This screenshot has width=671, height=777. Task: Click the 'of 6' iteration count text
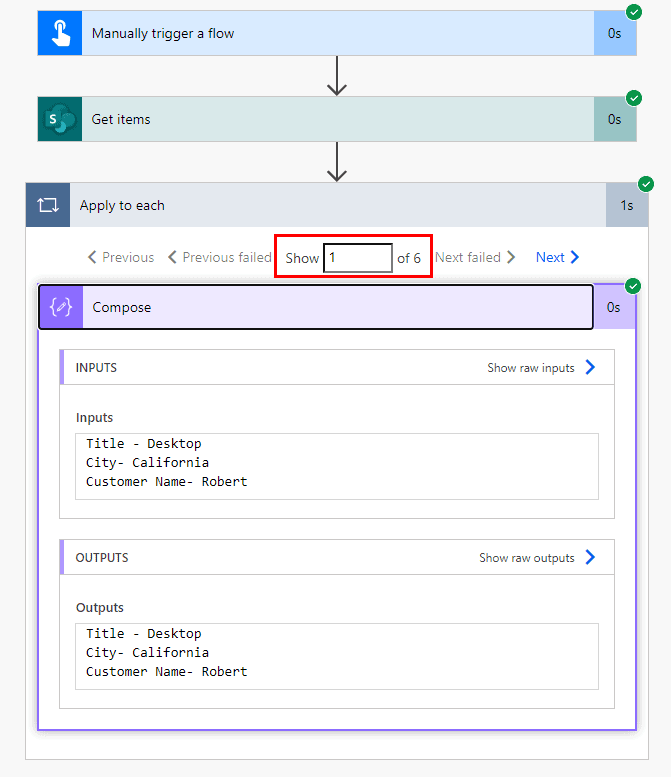click(409, 258)
